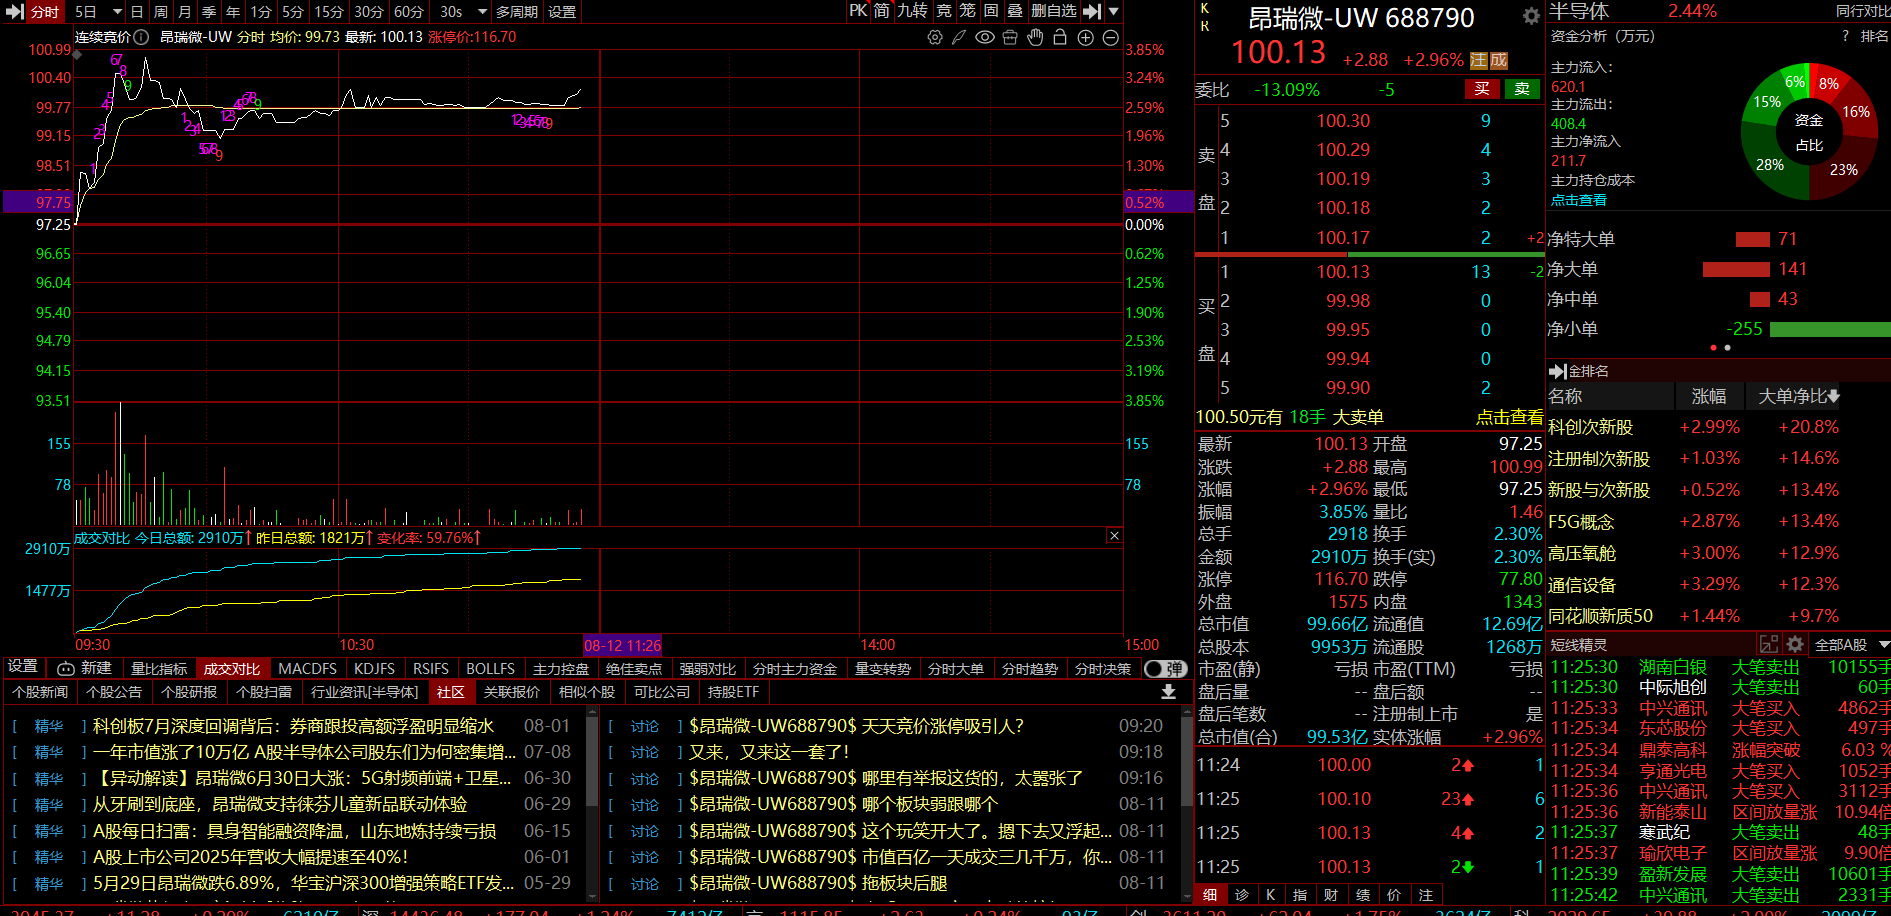Open the 5日 period dropdown arrow
Viewport: 1891px width, 916px height.
tap(116, 12)
